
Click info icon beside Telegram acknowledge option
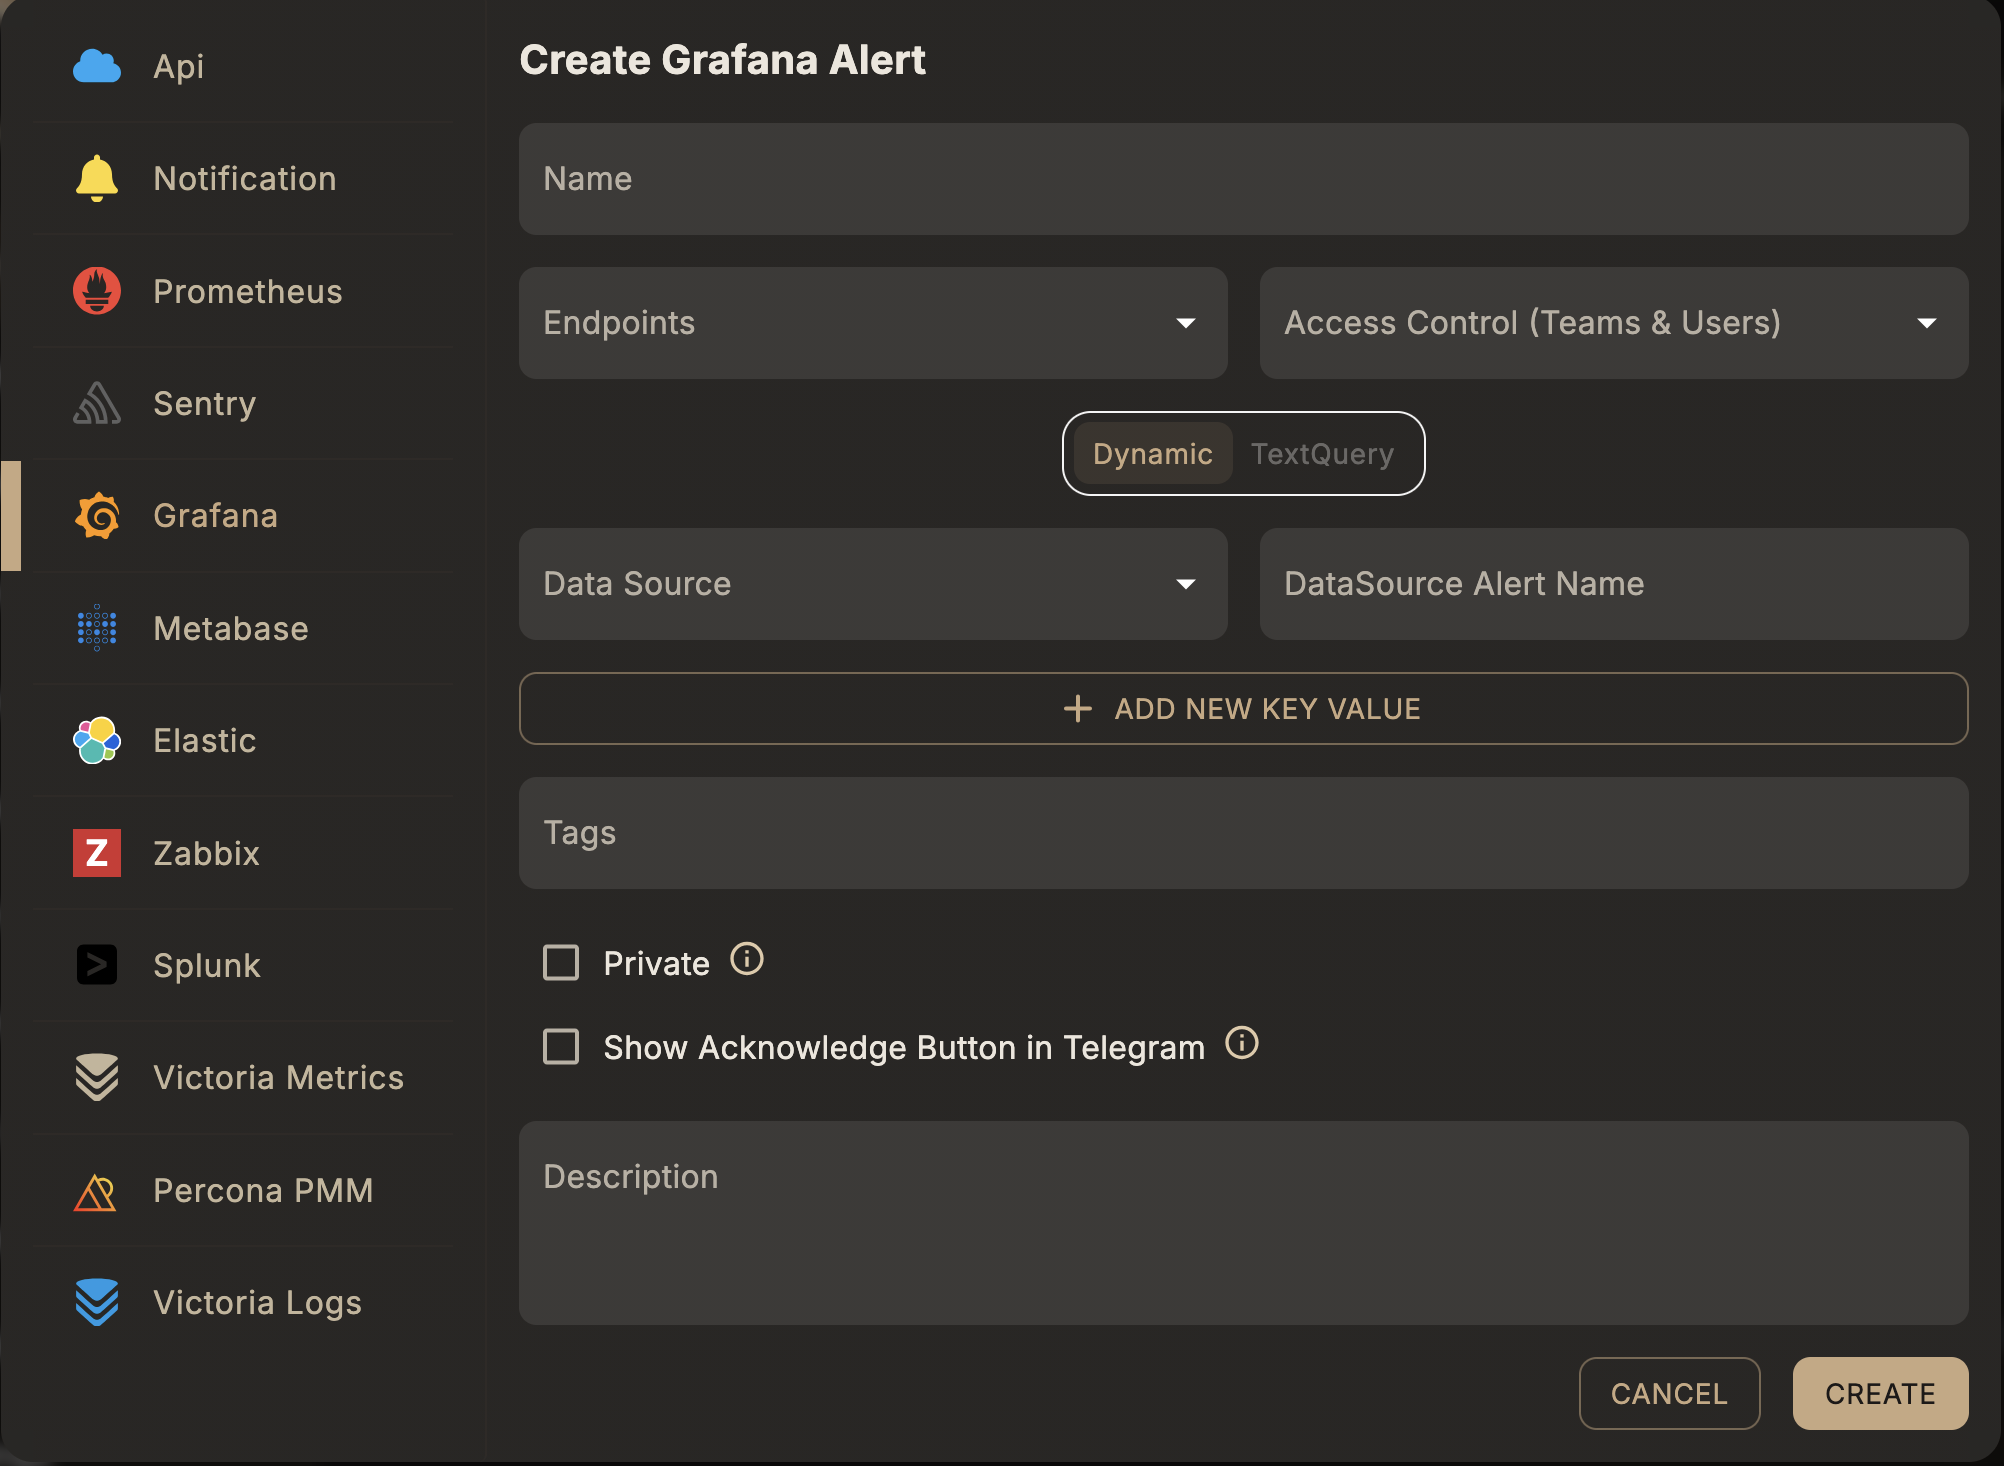[x=1242, y=1044]
